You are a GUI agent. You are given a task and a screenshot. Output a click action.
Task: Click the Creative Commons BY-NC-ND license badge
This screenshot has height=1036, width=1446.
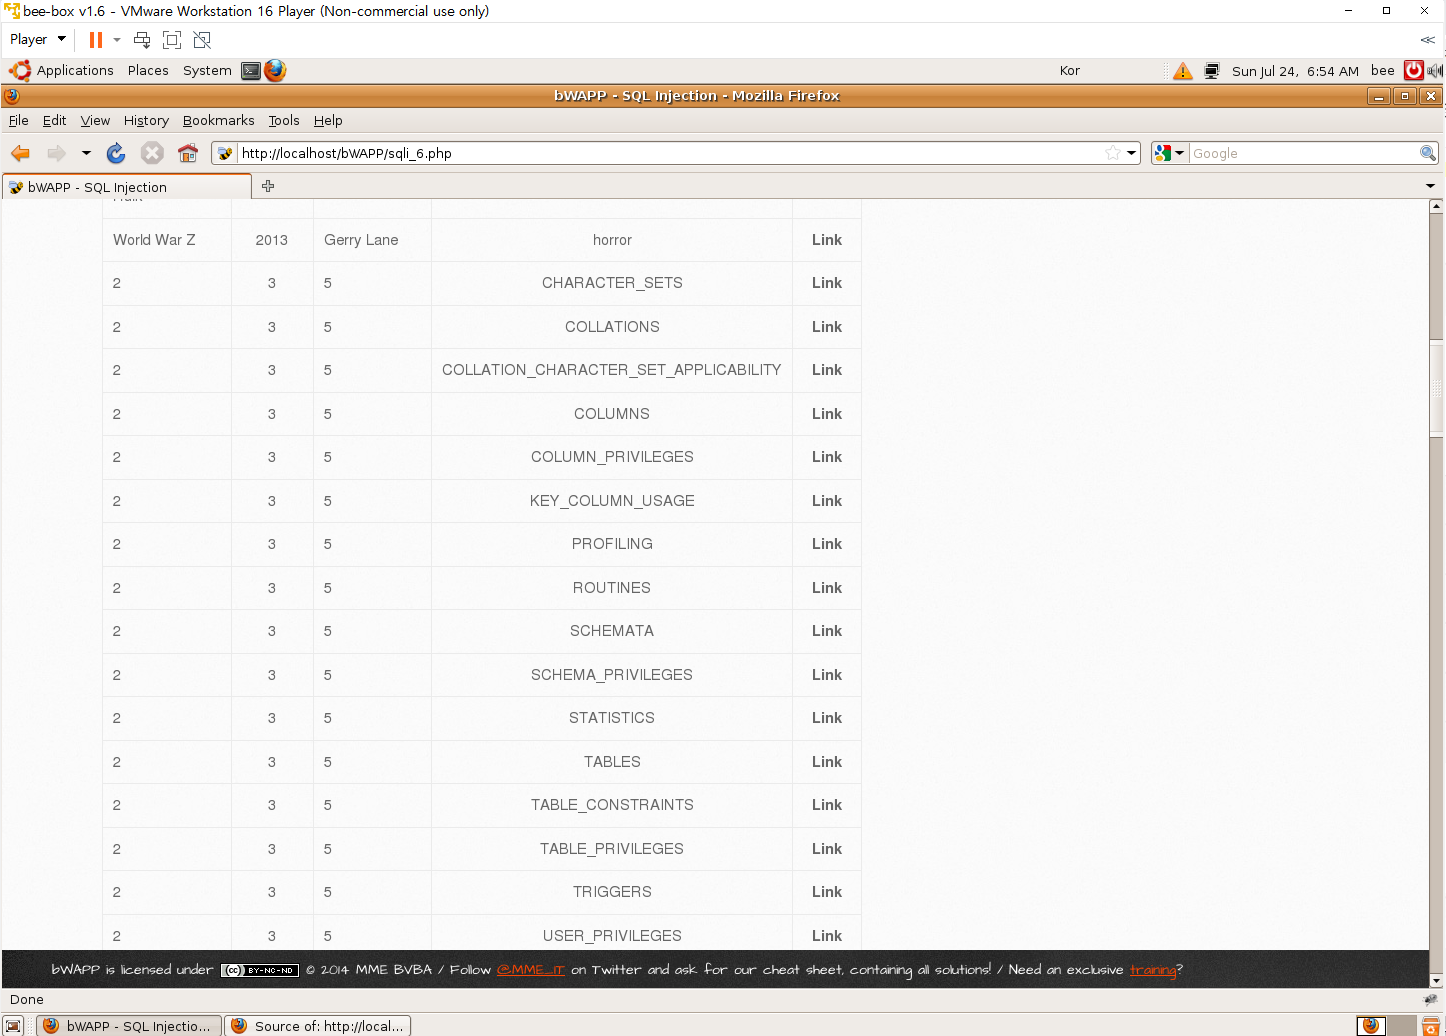(260, 970)
